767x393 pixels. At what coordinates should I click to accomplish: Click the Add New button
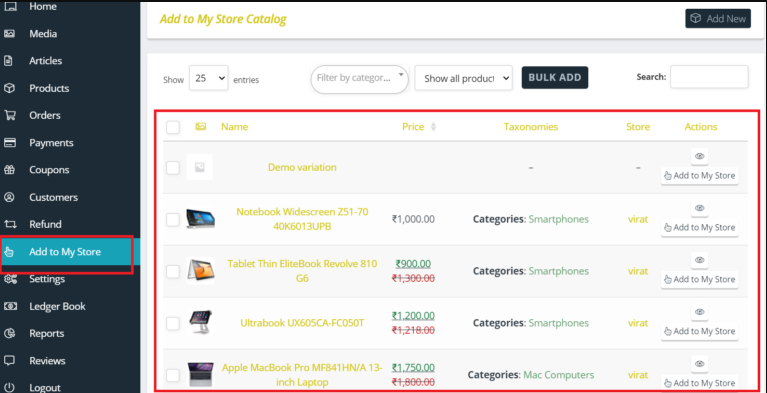click(718, 19)
